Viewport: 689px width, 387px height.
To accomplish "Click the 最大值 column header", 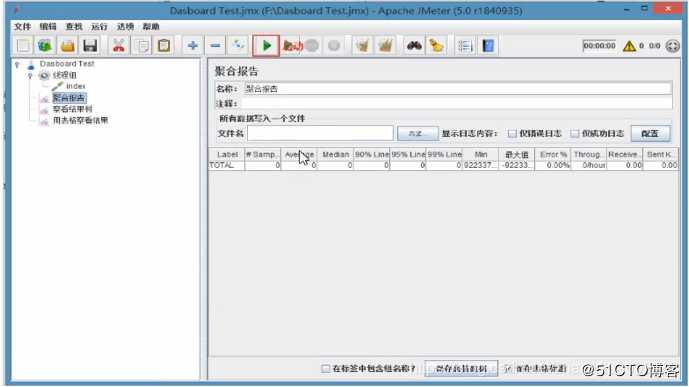I will pos(517,155).
